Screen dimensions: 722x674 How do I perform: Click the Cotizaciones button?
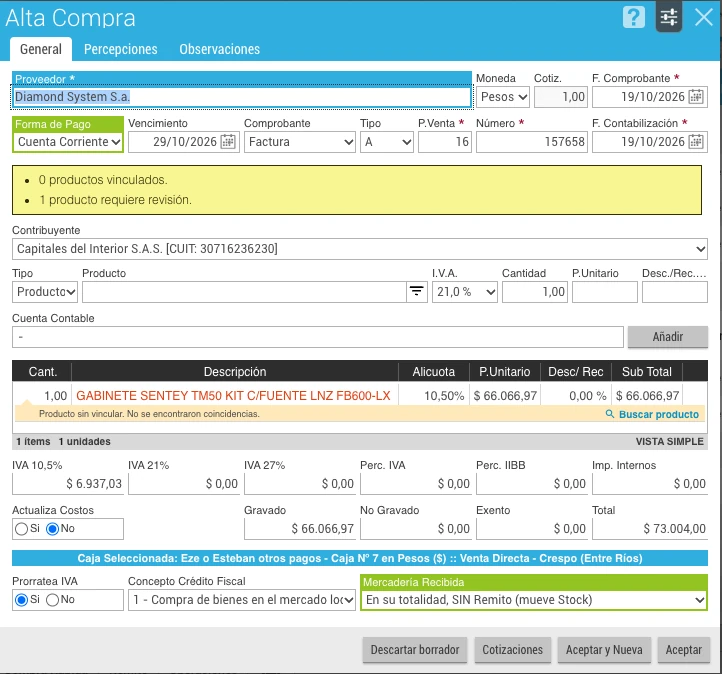tap(512, 650)
